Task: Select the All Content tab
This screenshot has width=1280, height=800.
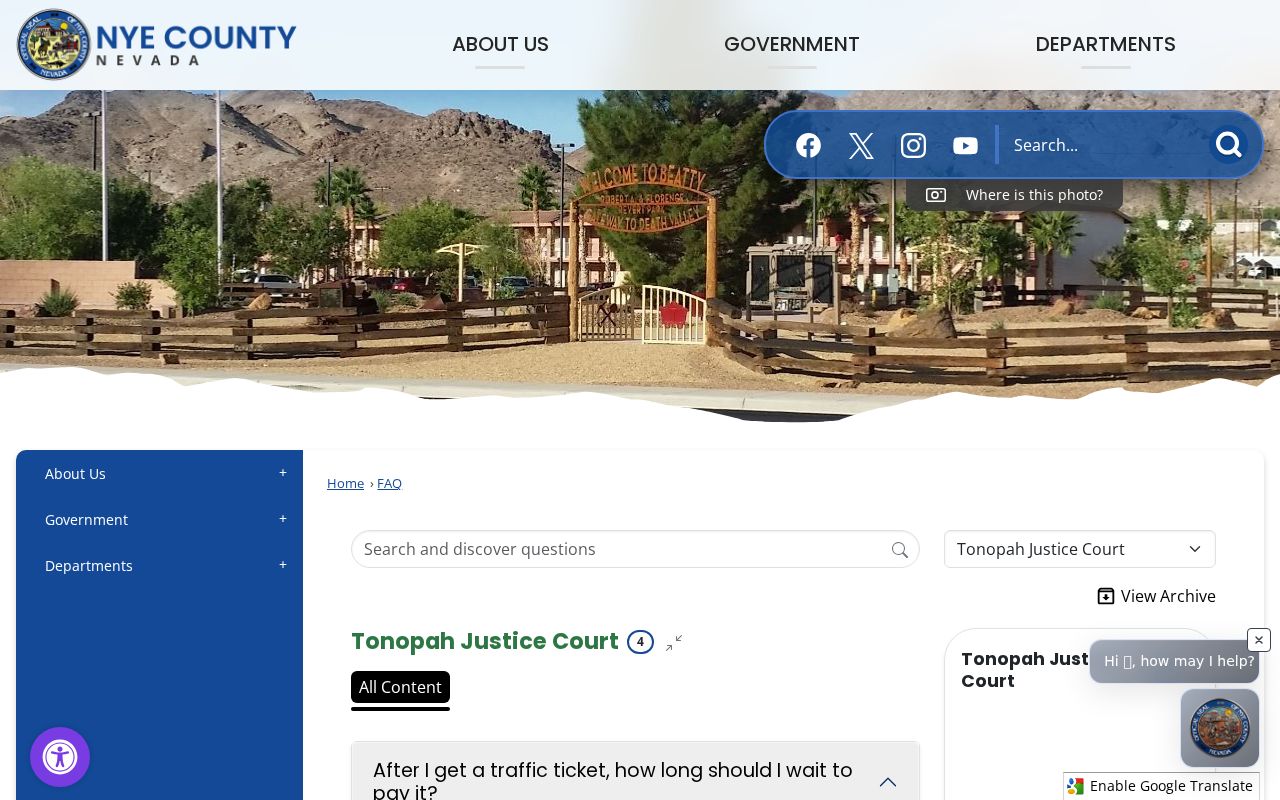Action: [400, 687]
